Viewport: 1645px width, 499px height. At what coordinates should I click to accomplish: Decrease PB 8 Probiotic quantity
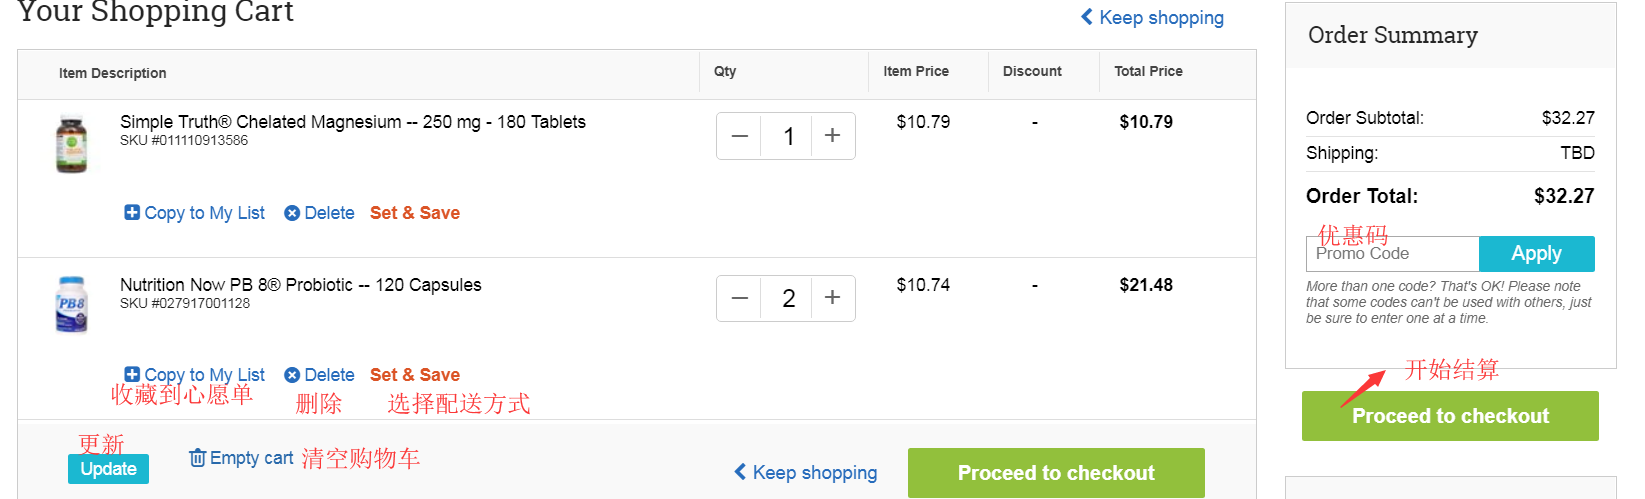(740, 298)
